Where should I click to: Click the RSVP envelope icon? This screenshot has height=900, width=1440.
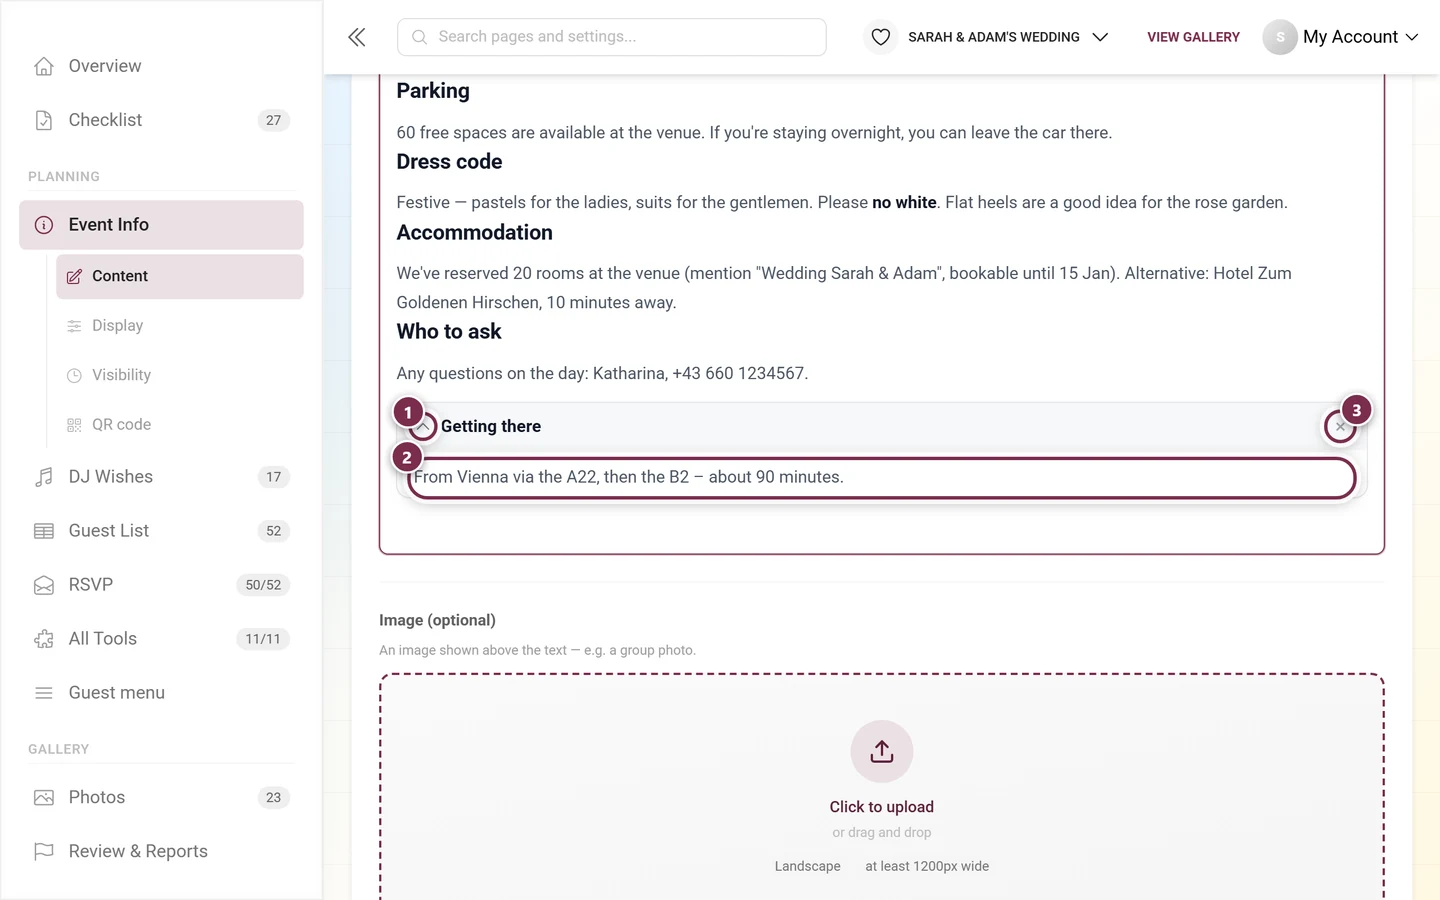click(44, 585)
